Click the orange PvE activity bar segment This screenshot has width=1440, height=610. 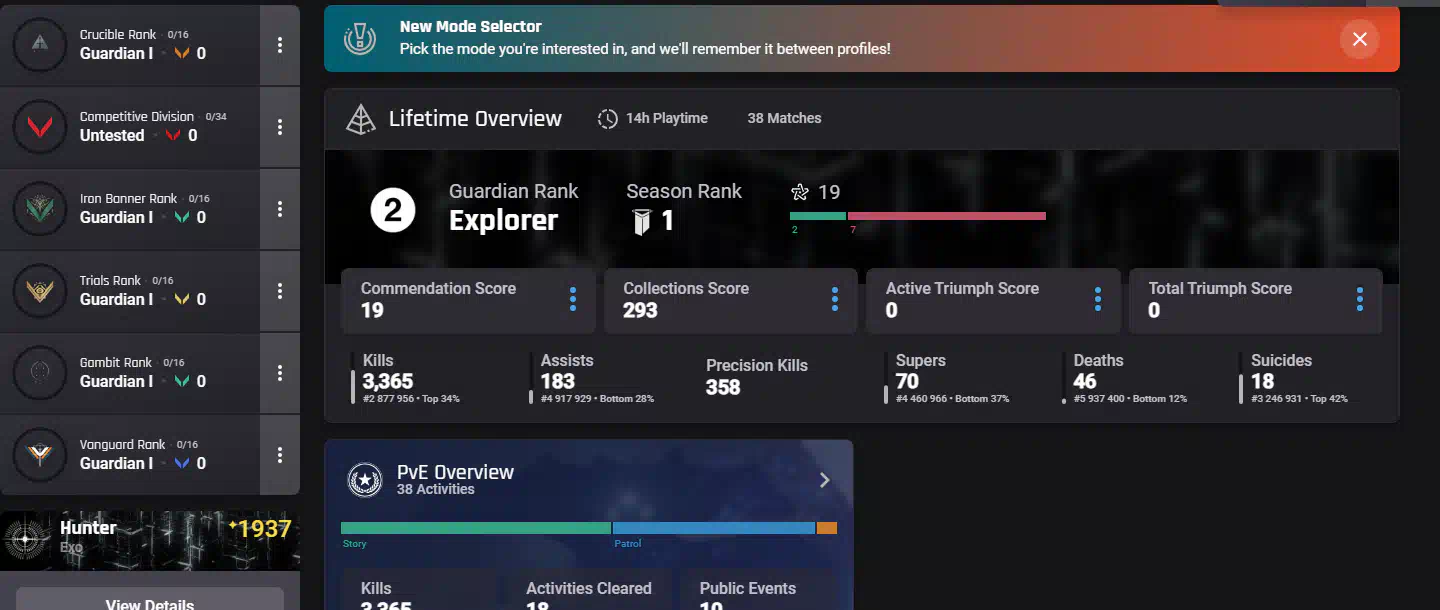[x=827, y=528]
